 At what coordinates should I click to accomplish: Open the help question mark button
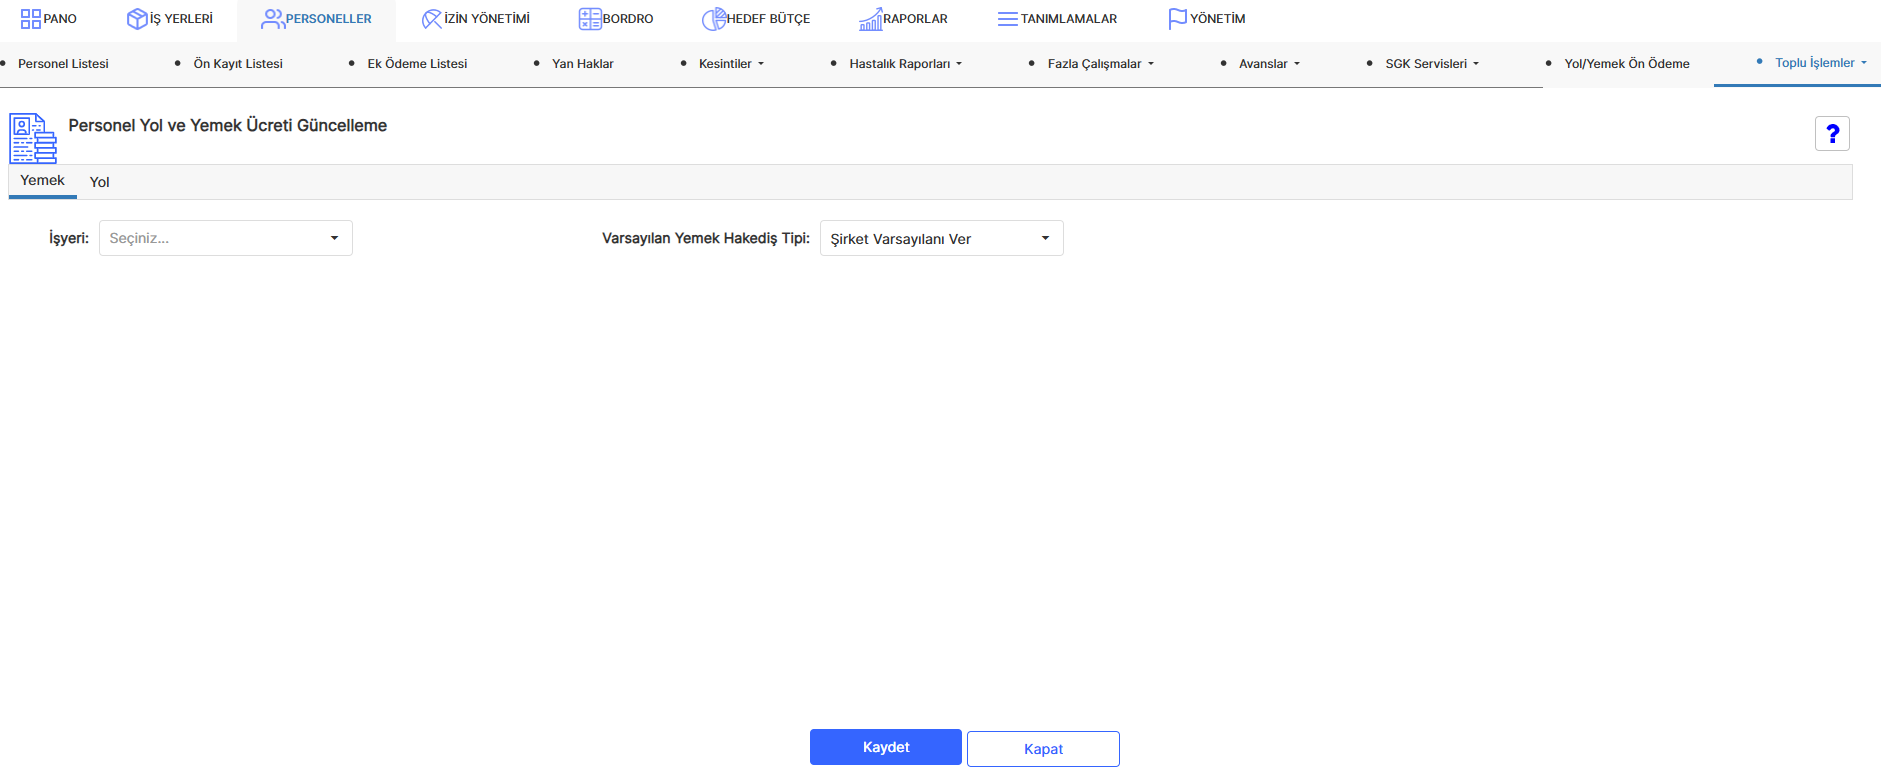tap(1832, 133)
